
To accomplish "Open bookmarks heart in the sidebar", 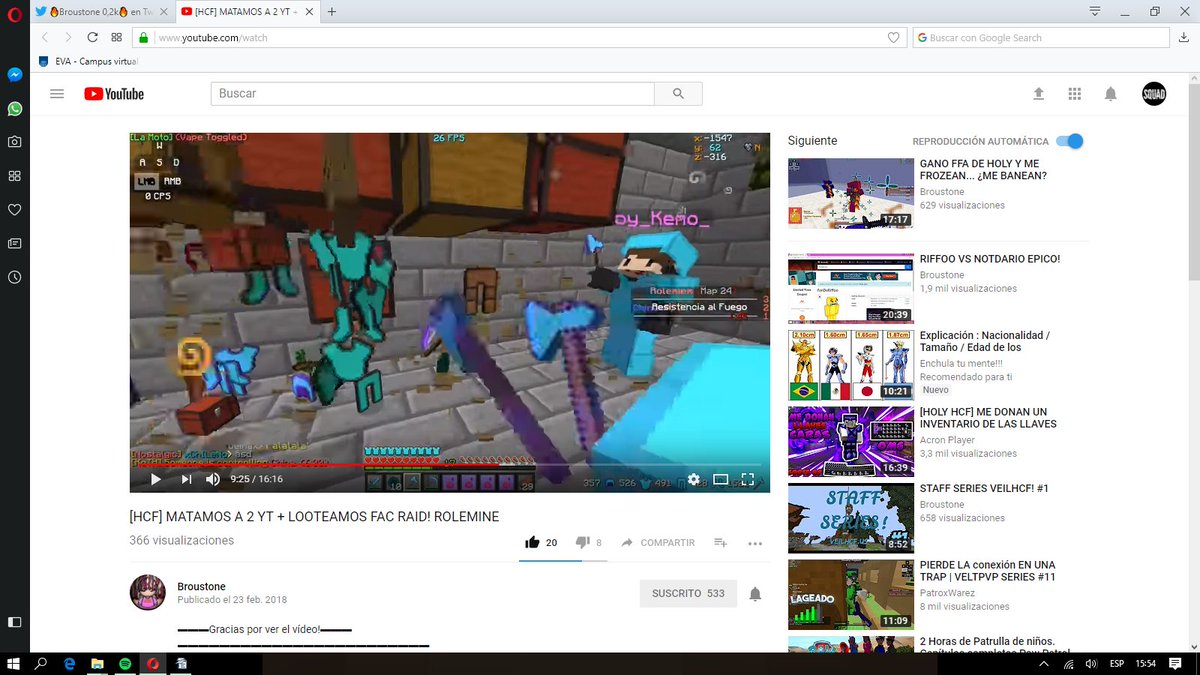I will [15, 210].
